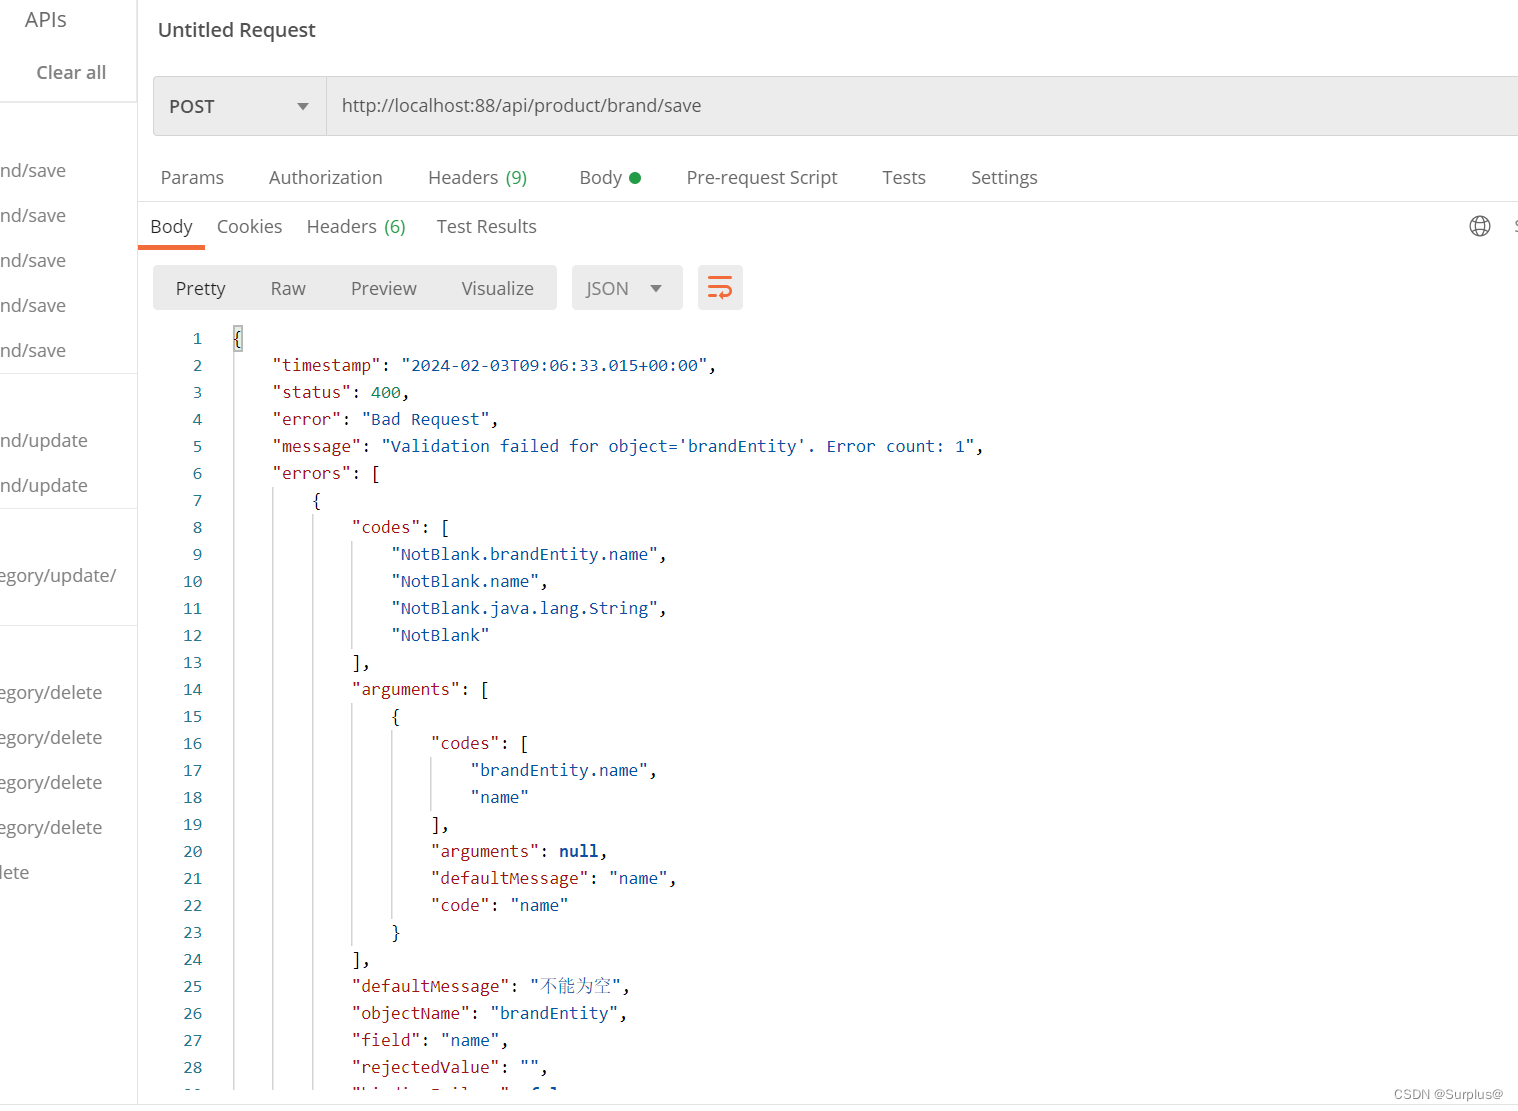The width and height of the screenshot is (1518, 1111).
Task: Open the Authorization tab
Action: pyautogui.click(x=325, y=177)
